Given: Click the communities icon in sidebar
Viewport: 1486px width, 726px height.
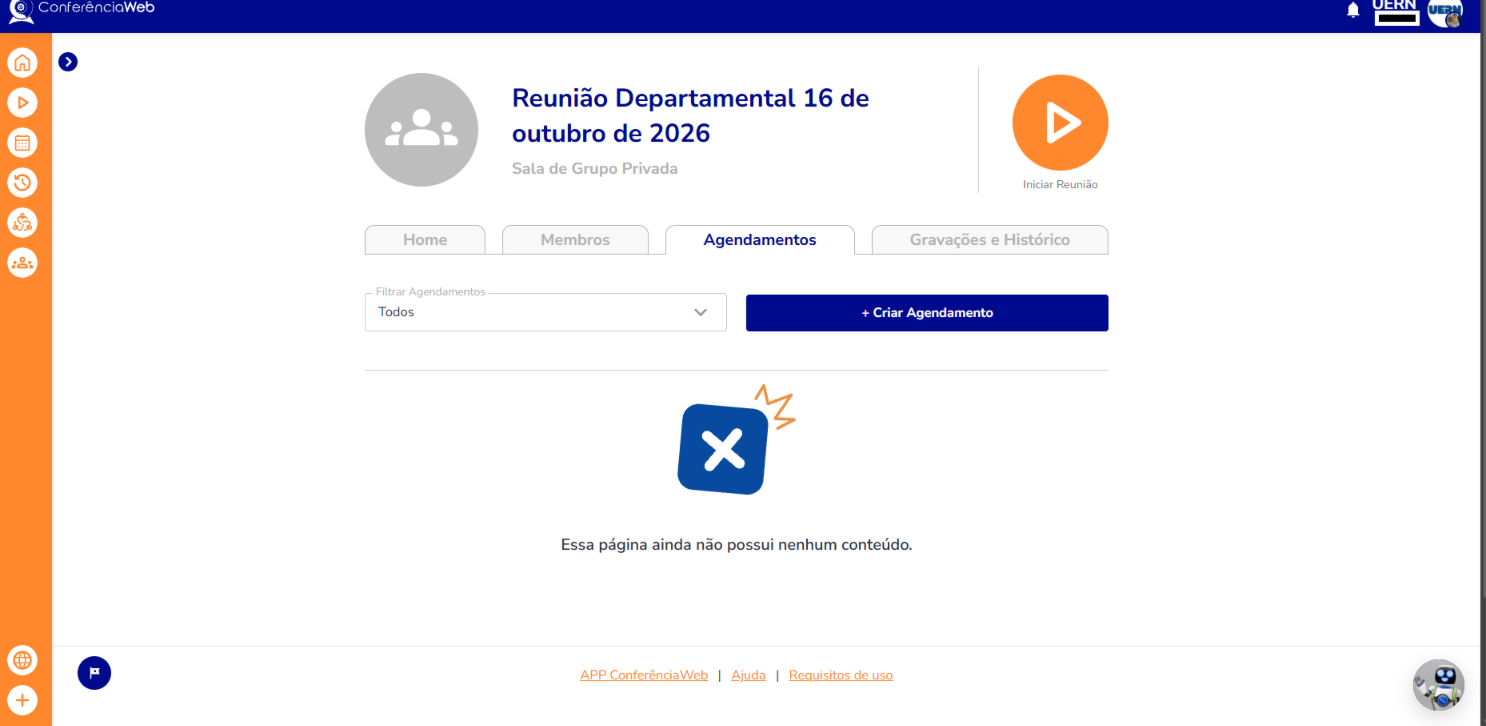Looking at the screenshot, I should [x=22, y=223].
